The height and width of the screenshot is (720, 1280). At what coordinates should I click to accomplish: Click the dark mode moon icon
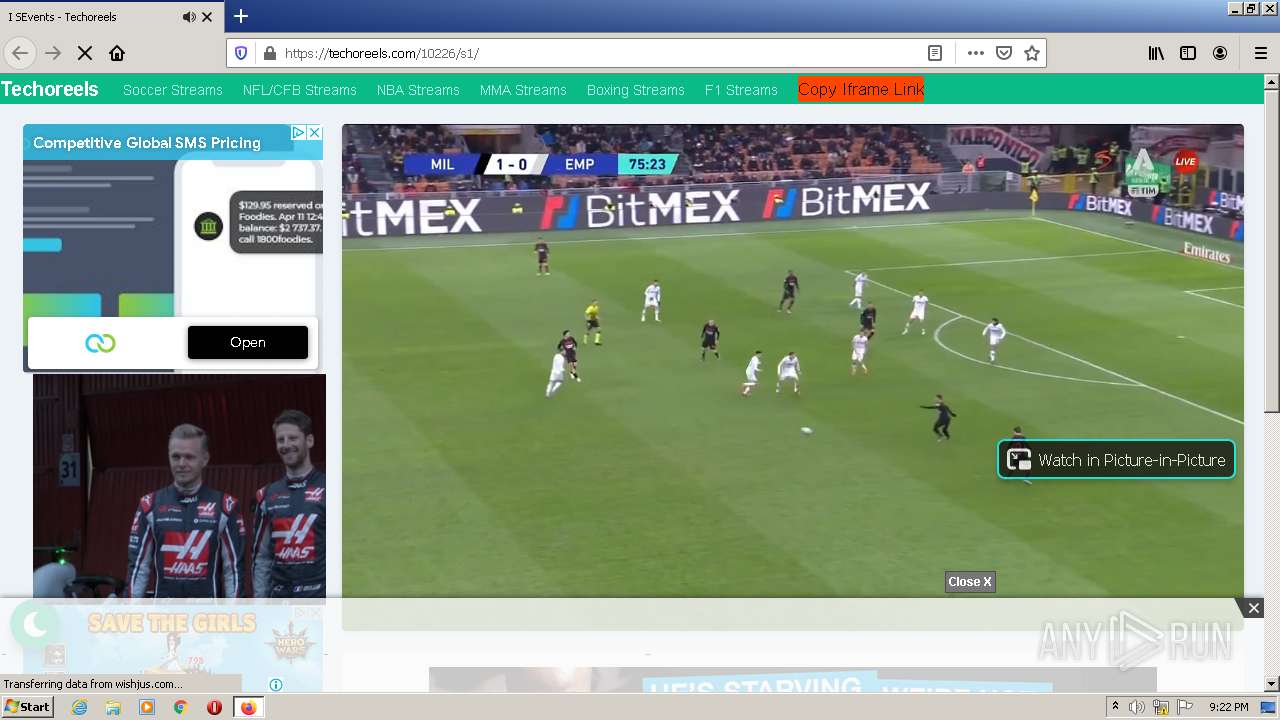pyautogui.click(x=35, y=625)
